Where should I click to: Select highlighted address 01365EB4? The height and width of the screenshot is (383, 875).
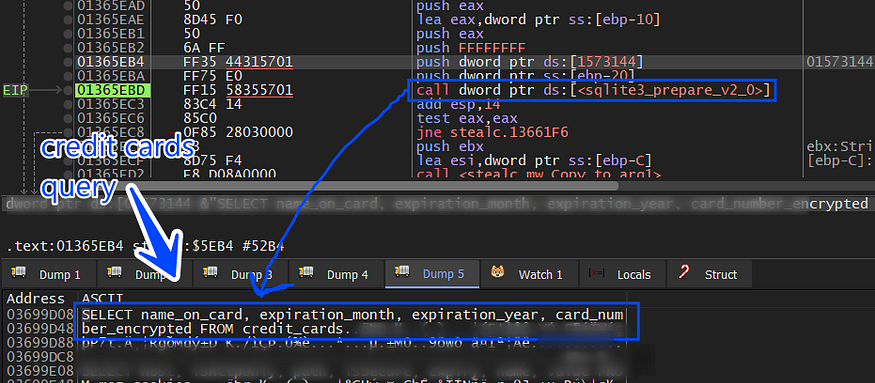click(112, 61)
